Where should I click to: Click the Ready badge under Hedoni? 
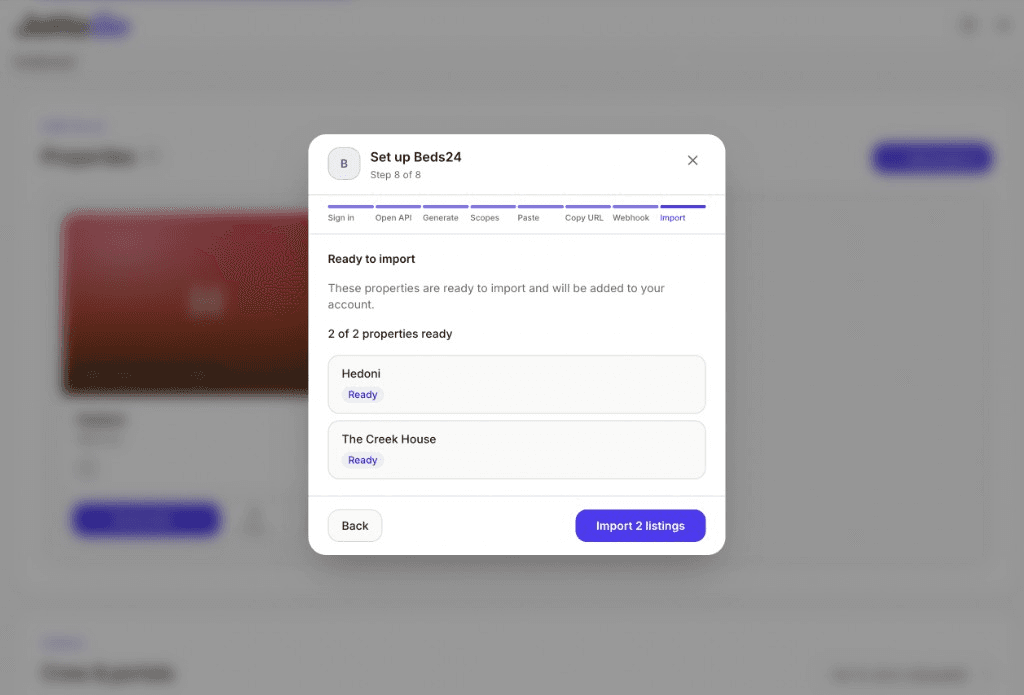pyautogui.click(x=362, y=395)
